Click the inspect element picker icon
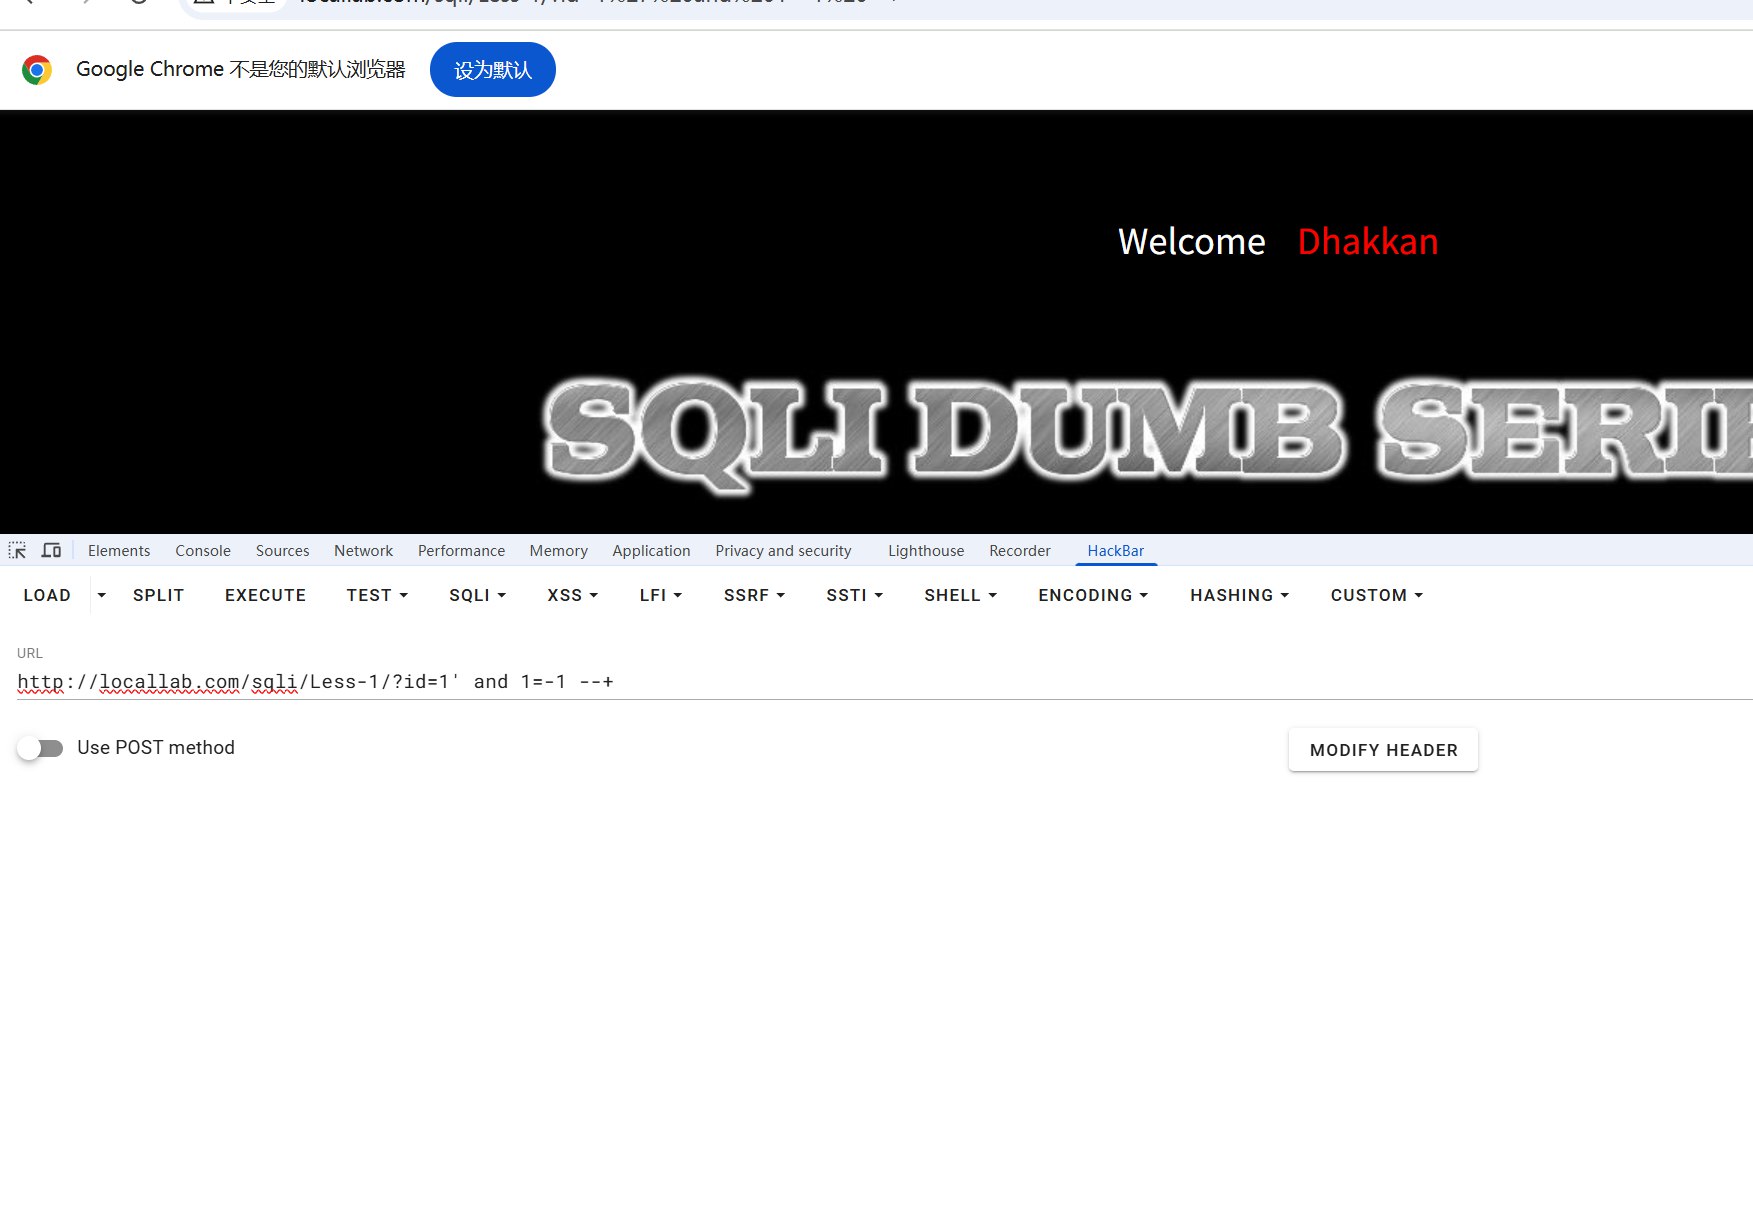 click(x=17, y=551)
